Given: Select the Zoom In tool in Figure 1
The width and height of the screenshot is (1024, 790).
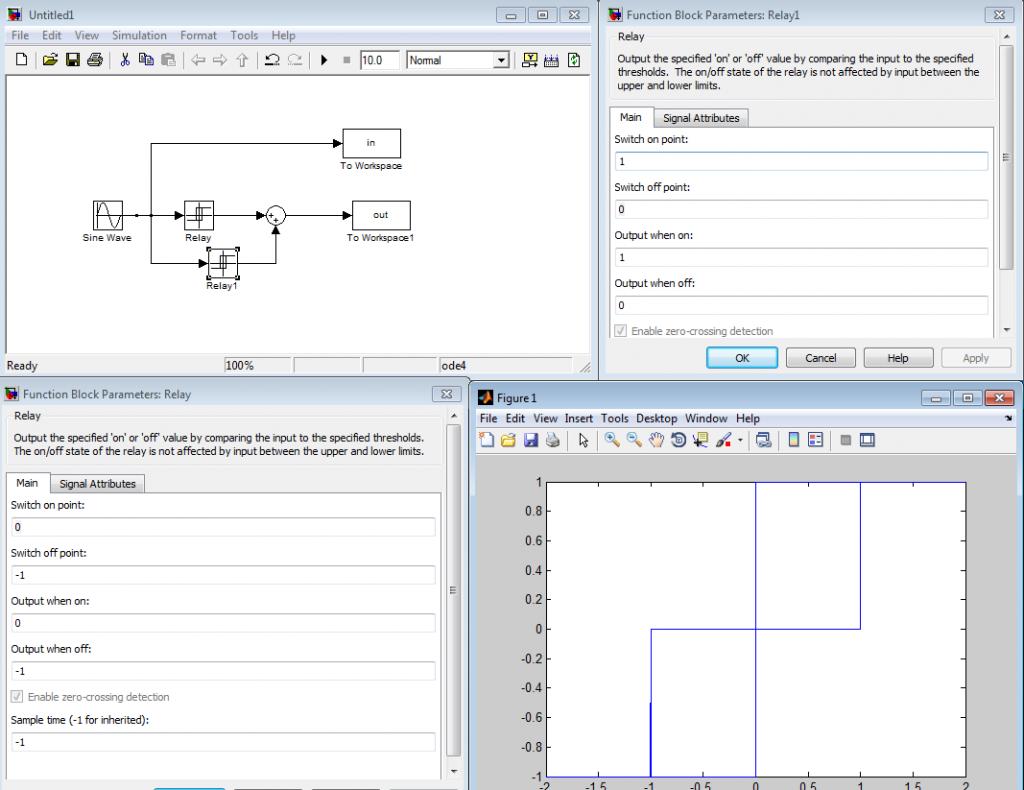Looking at the screenshot, I should click(612, 440).
